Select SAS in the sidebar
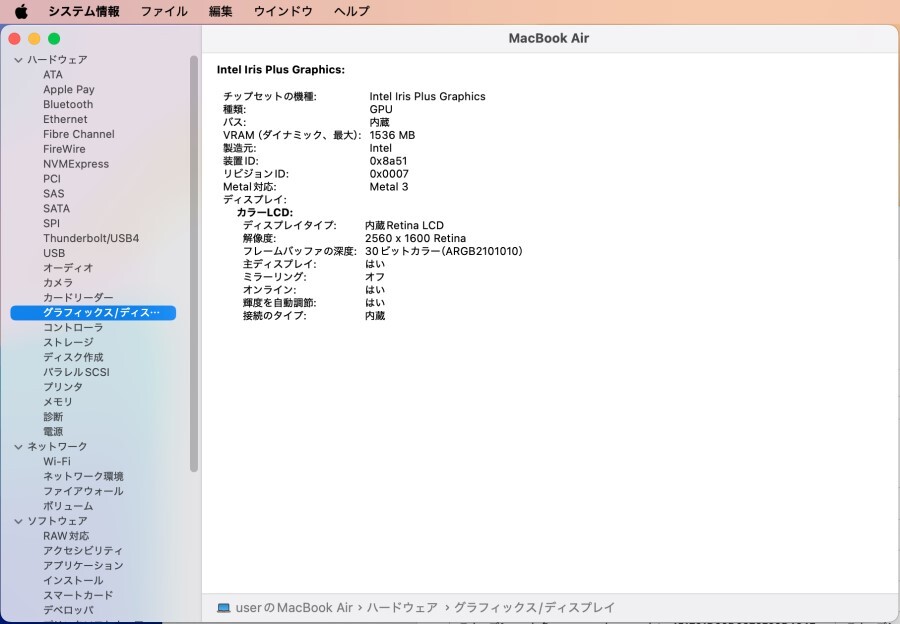 click(x=53, y=194)
